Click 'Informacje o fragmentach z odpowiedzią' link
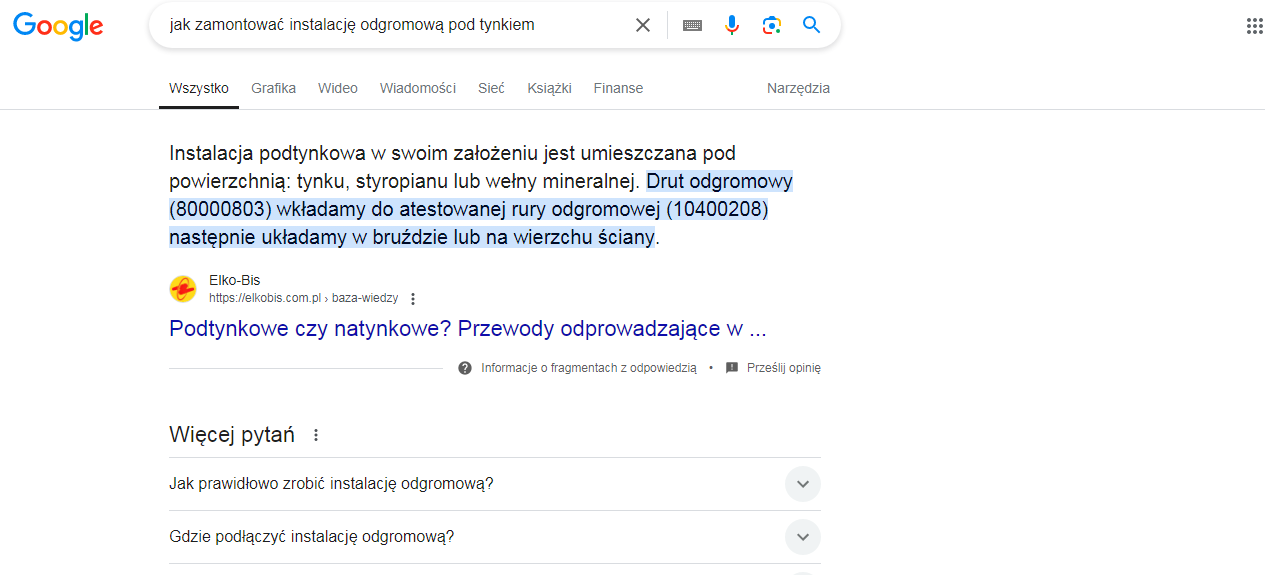1265x575 pixels. pyautogui.click(x=588, y=368)
